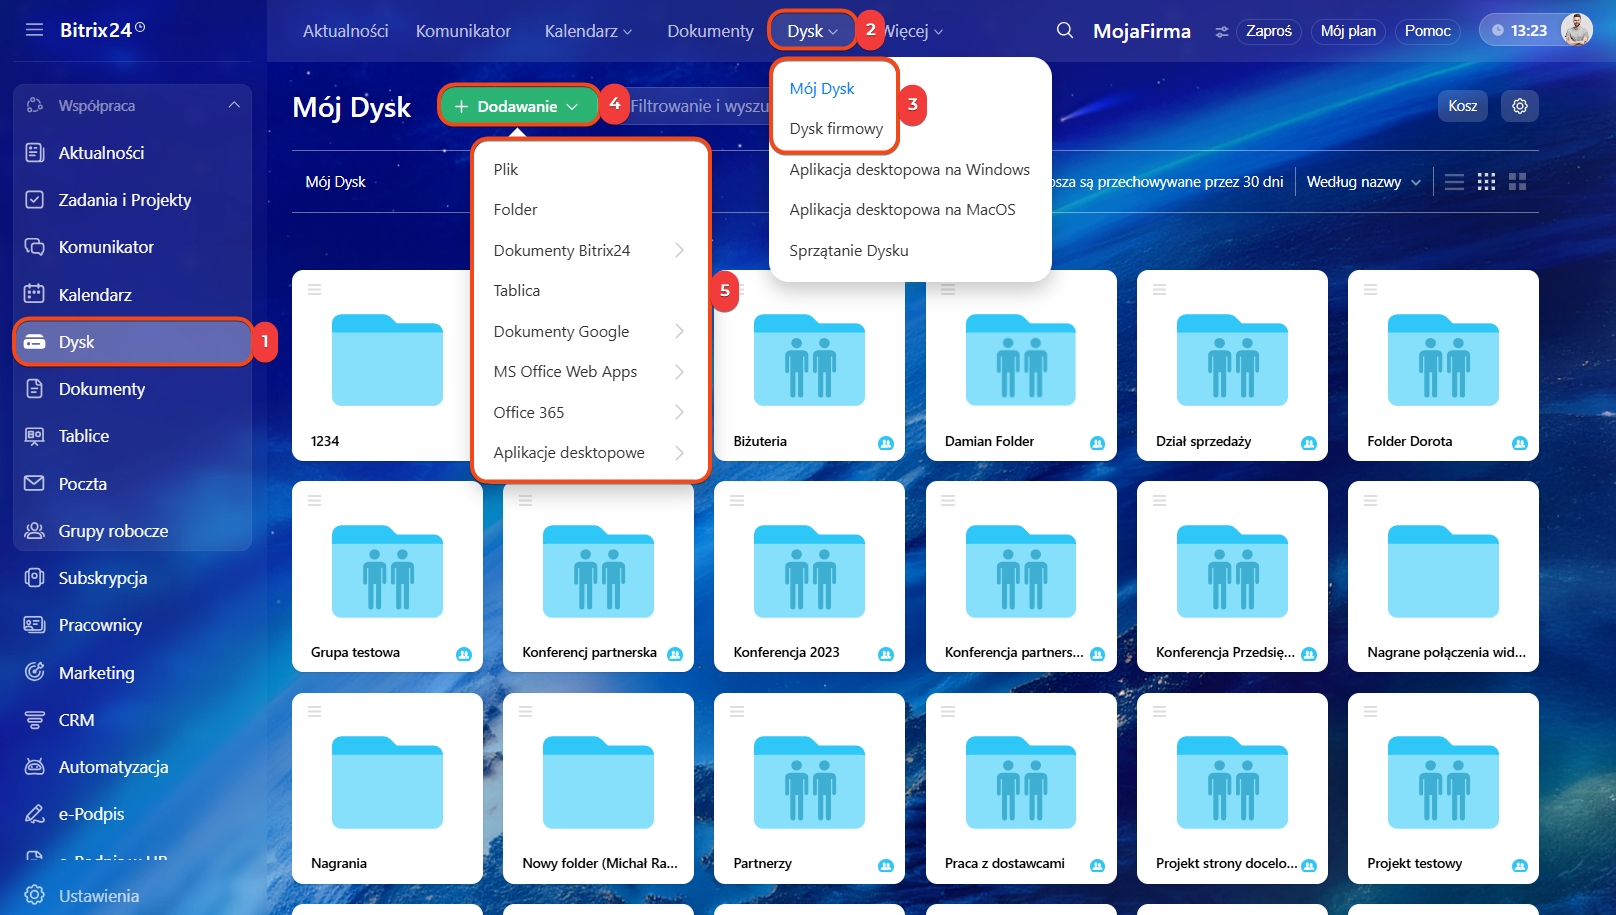Screen dimensions: 1616x915
Task: Click the Kosz button
Action: point(1462,106)
